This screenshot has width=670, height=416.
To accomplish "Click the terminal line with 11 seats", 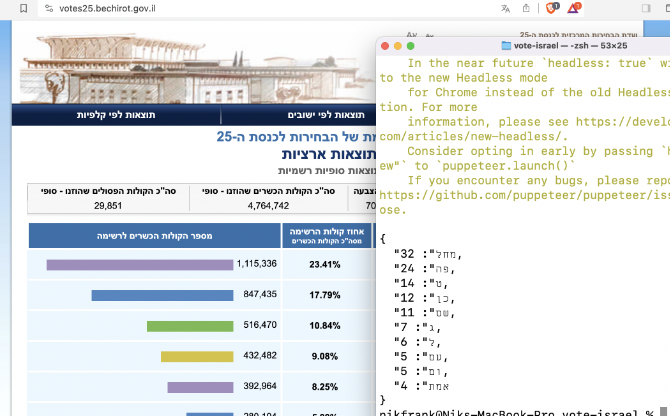I will (x=424, y=313).
